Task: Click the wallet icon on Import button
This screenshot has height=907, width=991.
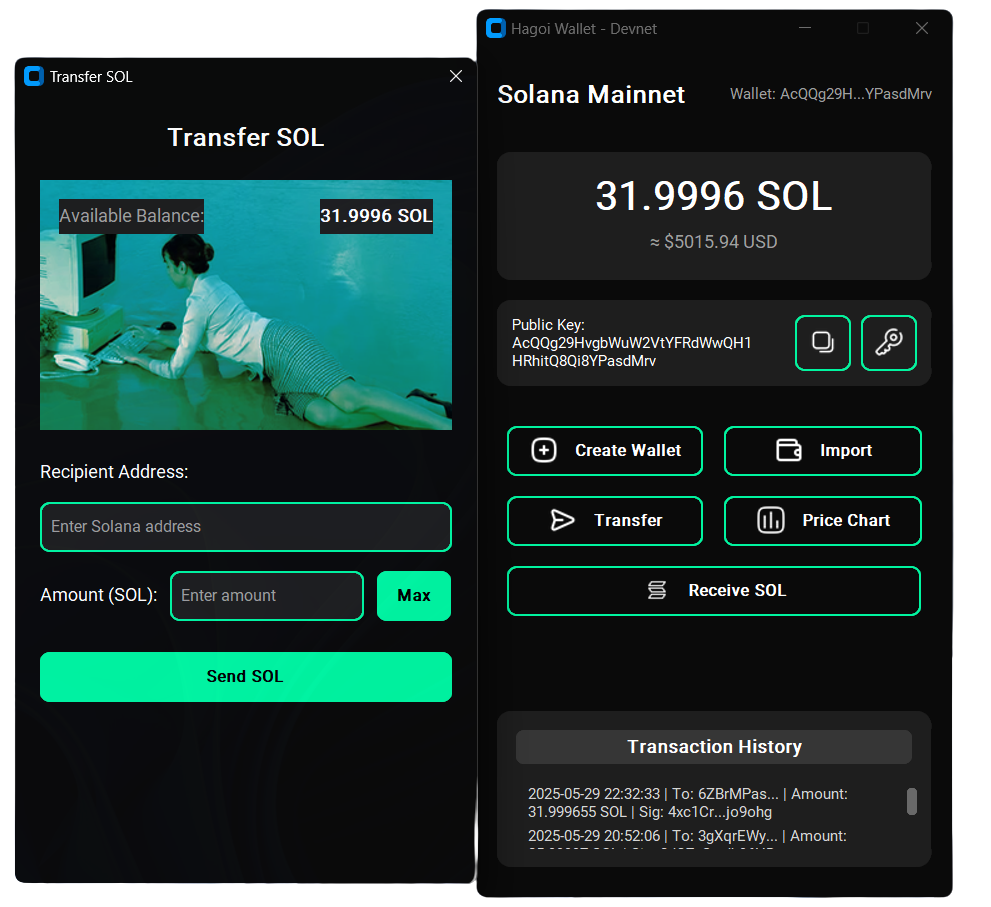Action: [789, 450]
